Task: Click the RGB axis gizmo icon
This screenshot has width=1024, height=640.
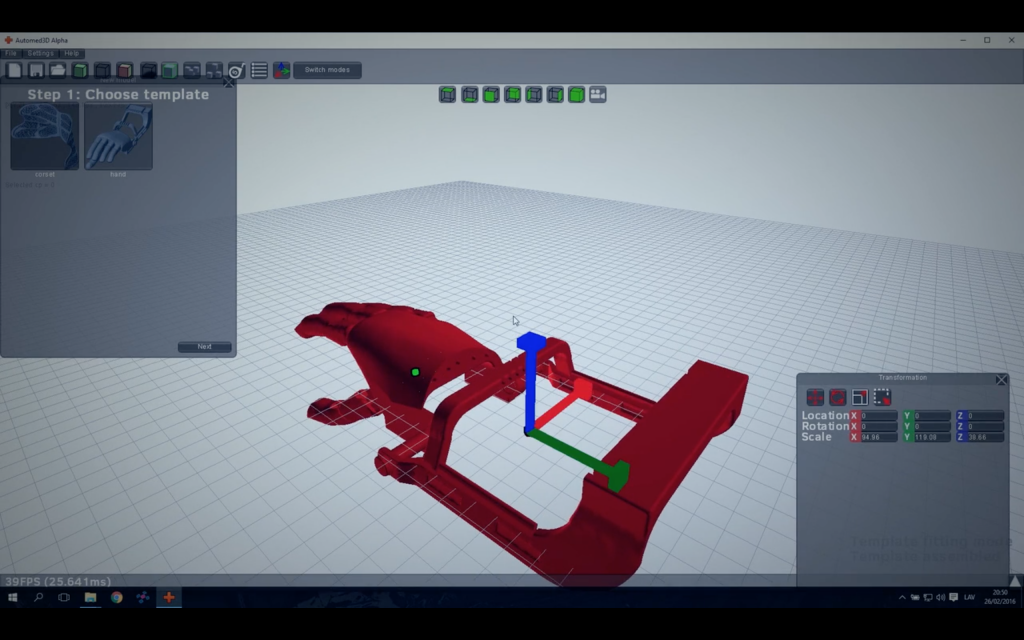Action: (282, 70)
